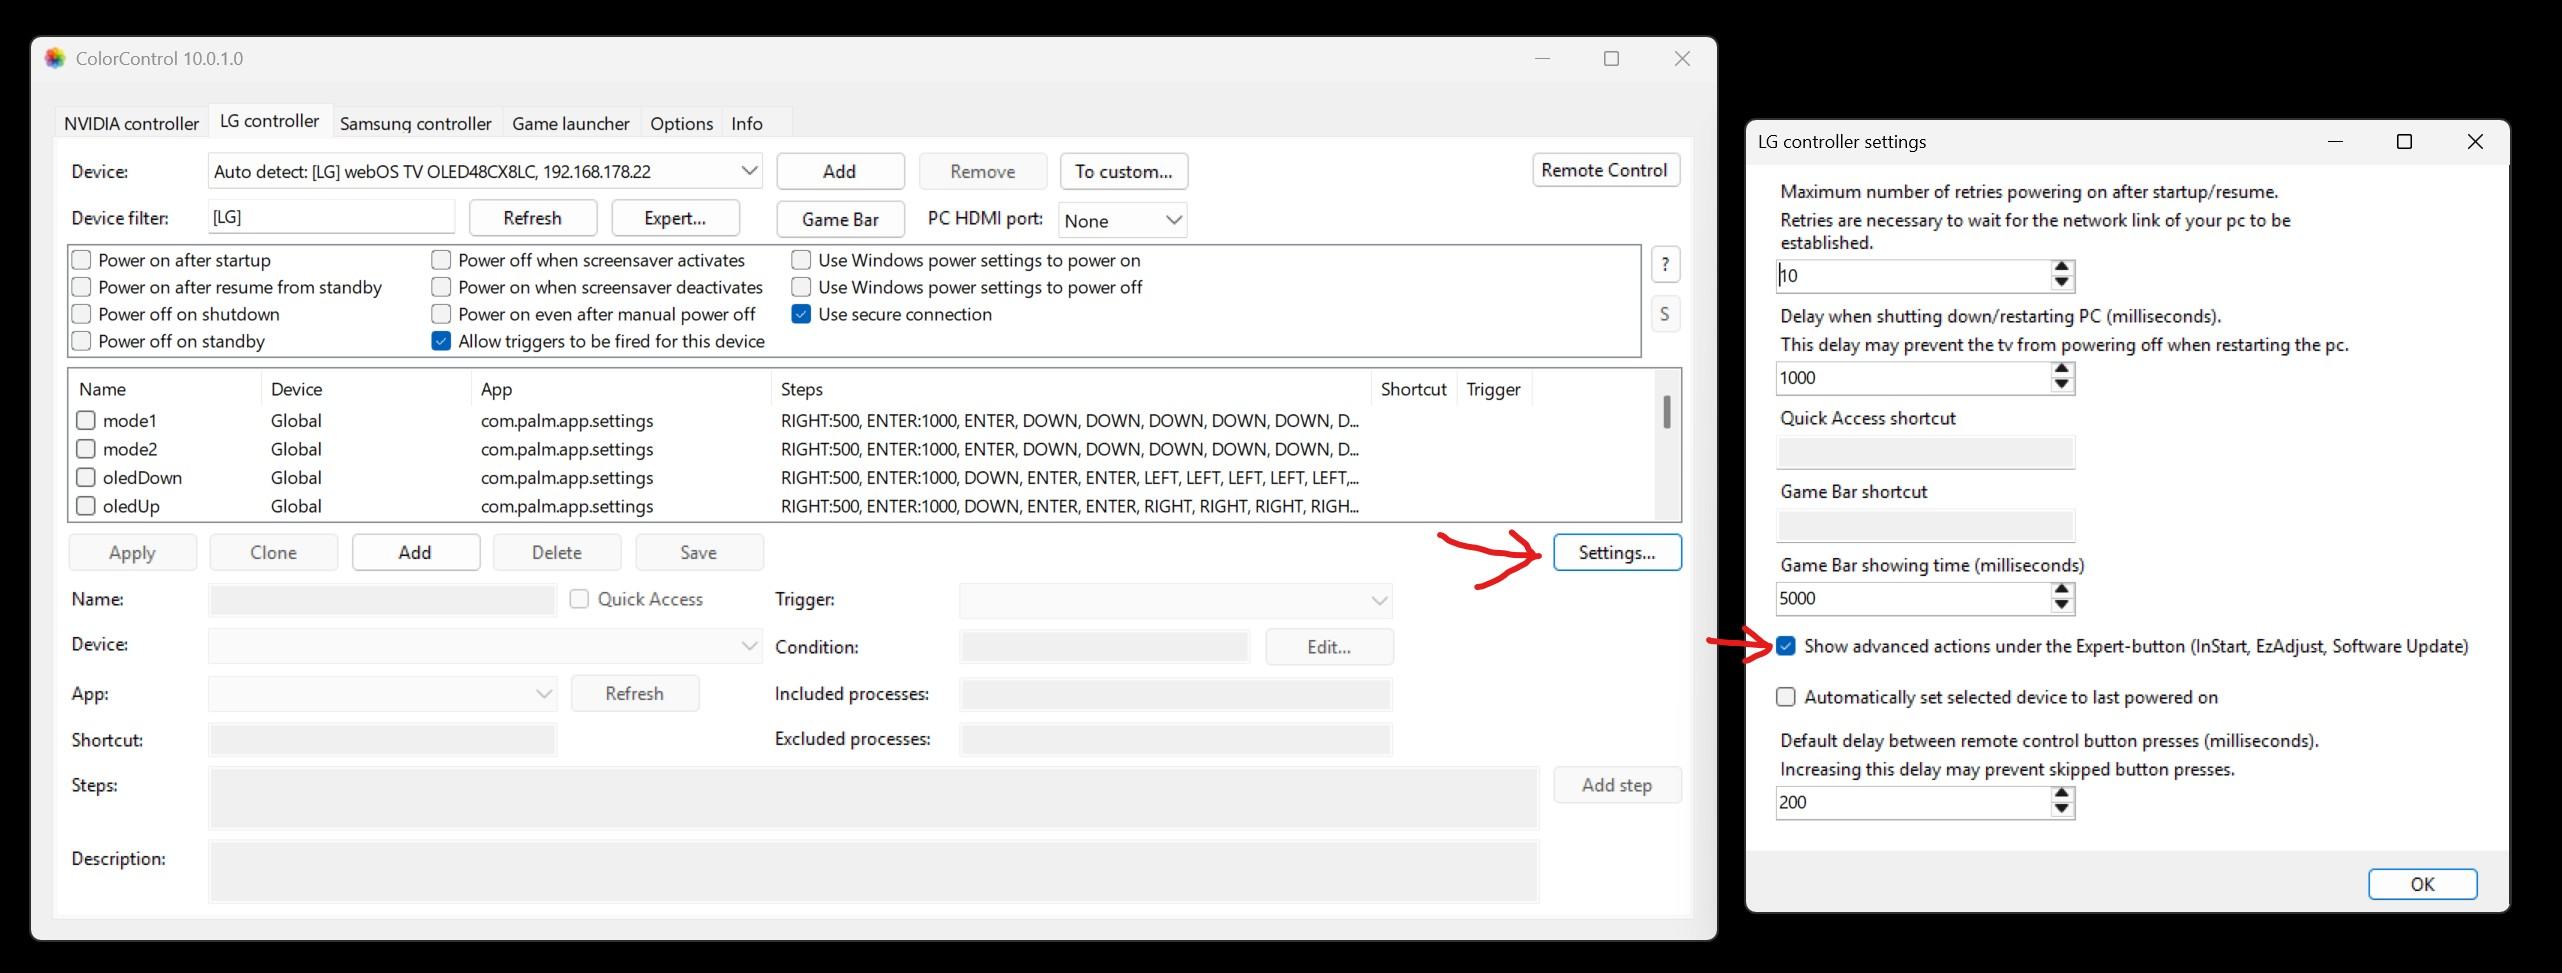Click the Add button in the preset button row
Image resolution: width=2562 pixels, height=973 pixels.
416,552
